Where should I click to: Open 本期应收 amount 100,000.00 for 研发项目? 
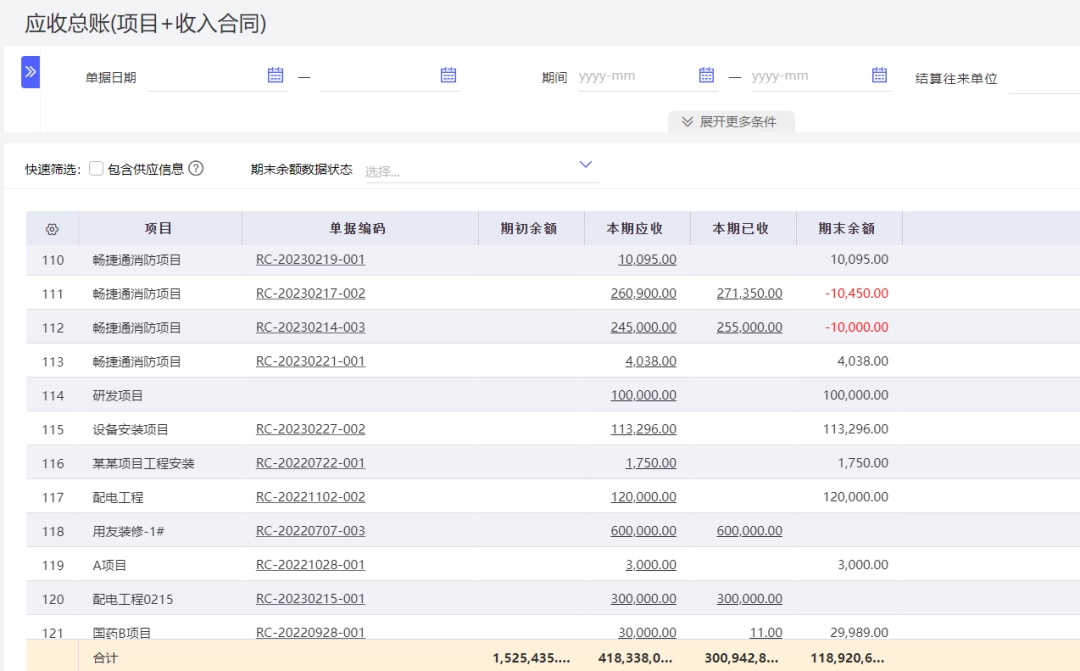[643, 395]
